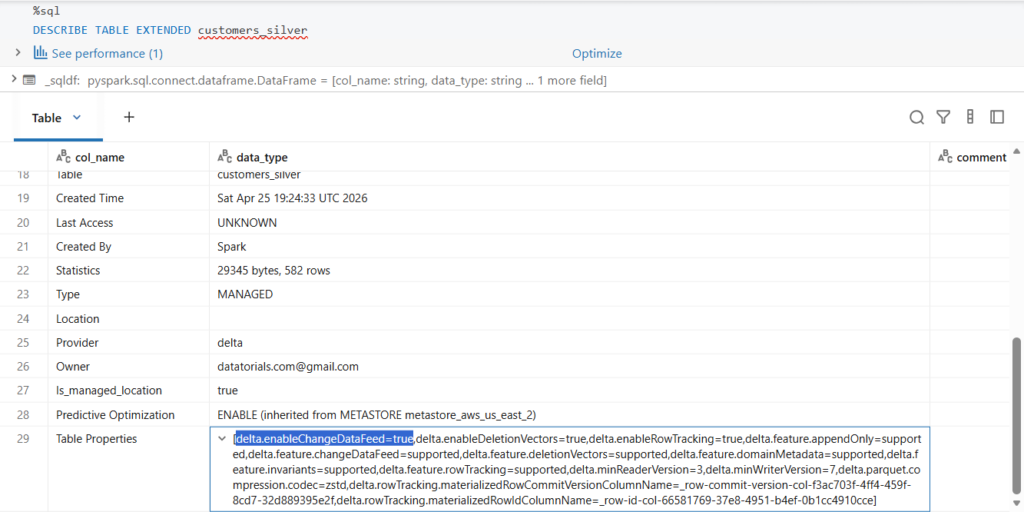Image resolution: width=1024 pixels, height=512 pixels.
Task: Open the Table tab dropdown chevron
Action: pyautogui.click(x=77, y=118)
